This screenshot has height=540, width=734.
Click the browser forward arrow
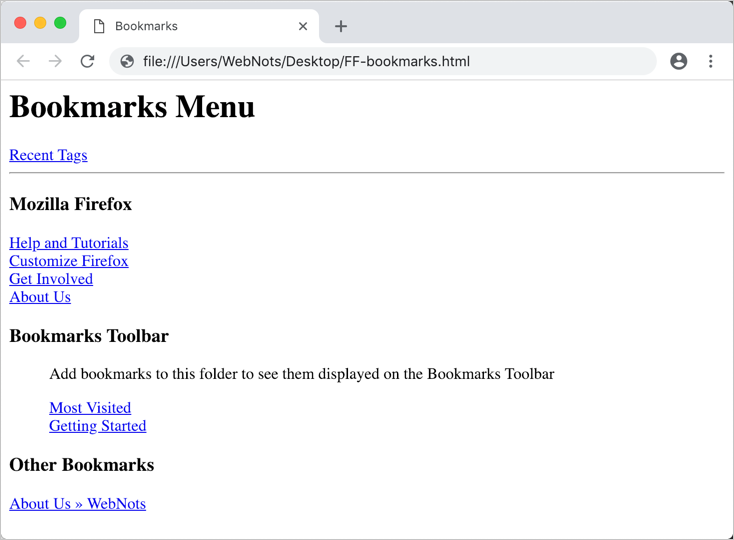point(55,61)
